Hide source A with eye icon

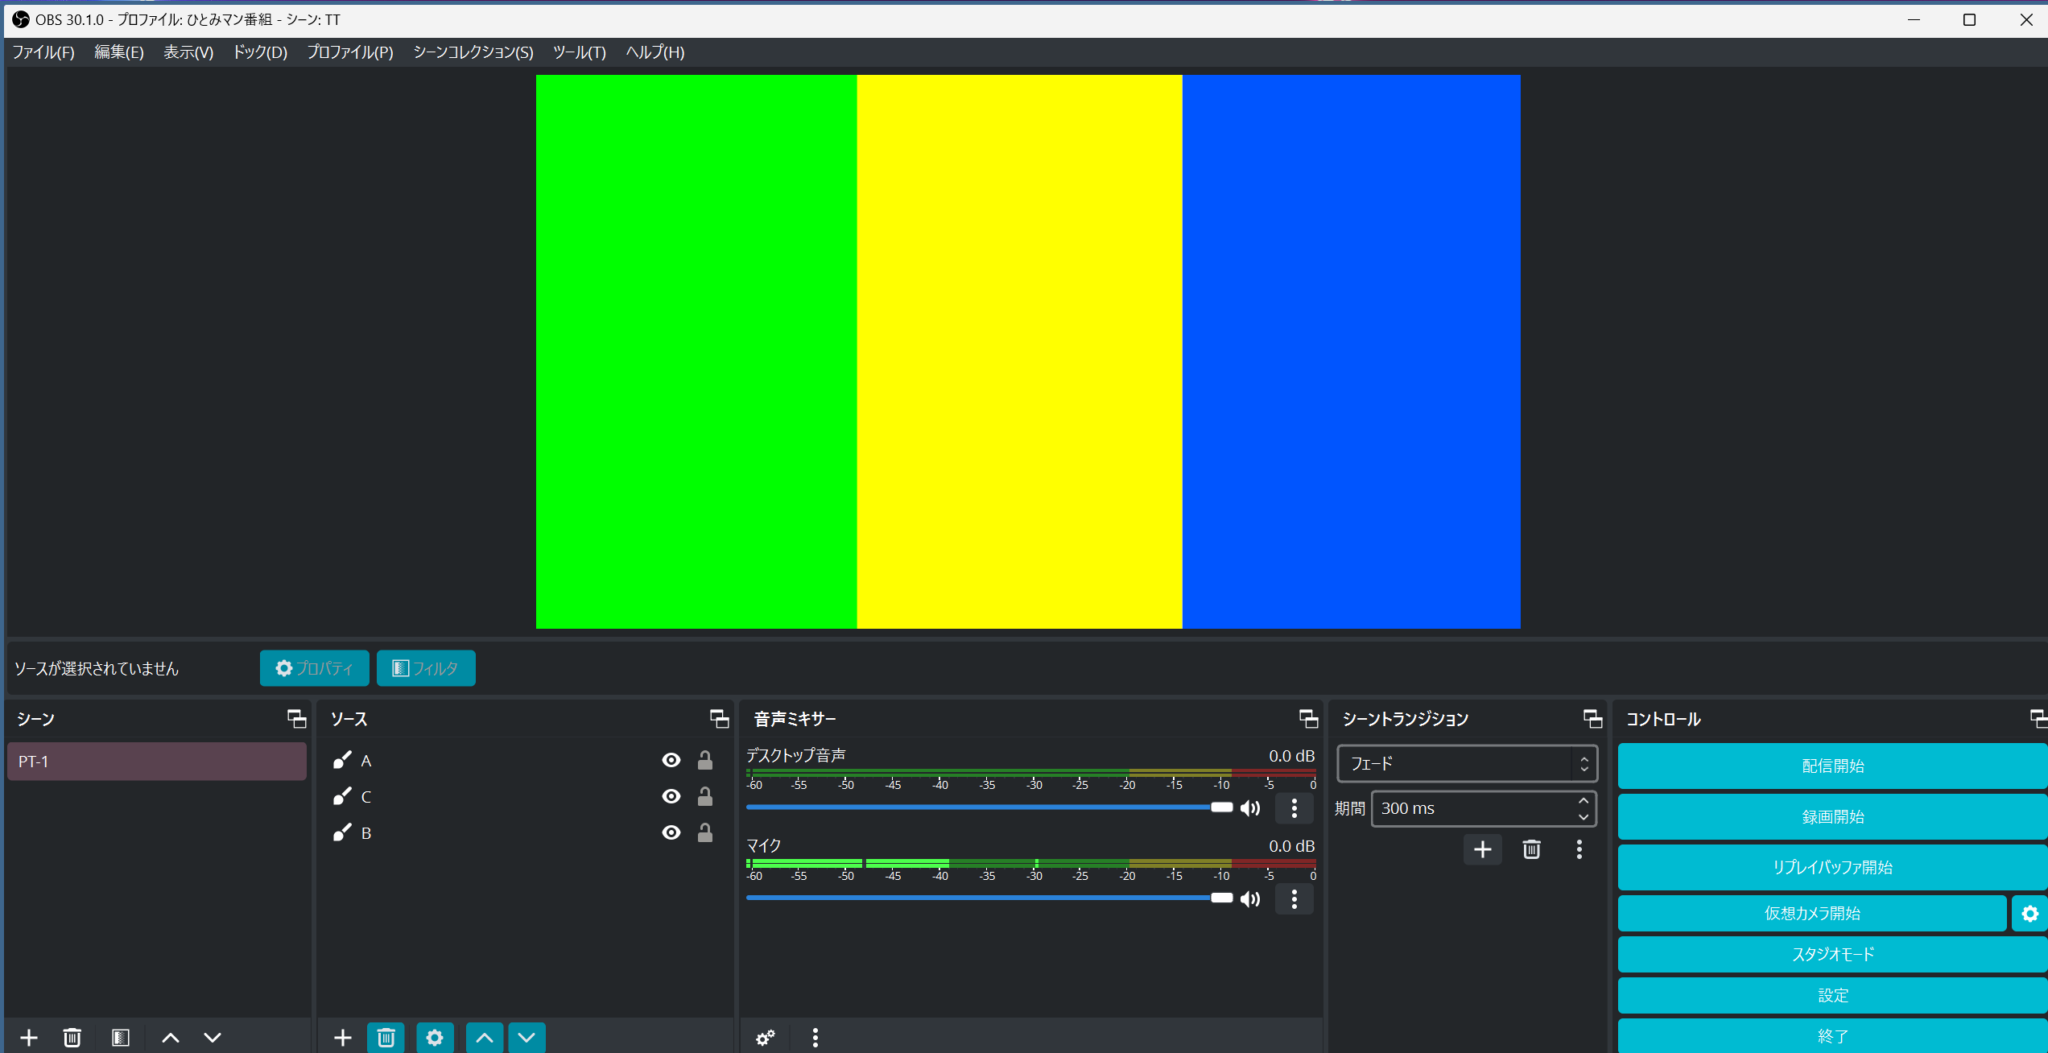coord(671,761)
